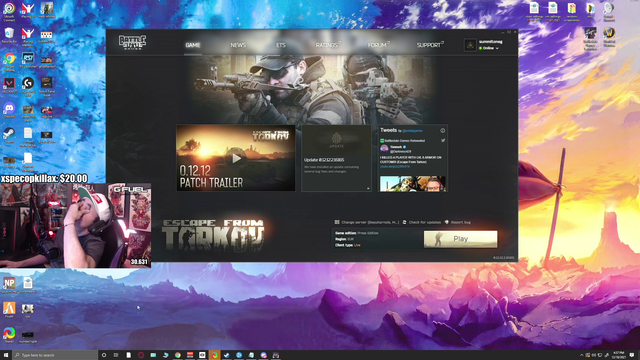The image size is (640, 360).
Task: Click the Twitter bird icon in Tweets panel
Action: point(443,140)
